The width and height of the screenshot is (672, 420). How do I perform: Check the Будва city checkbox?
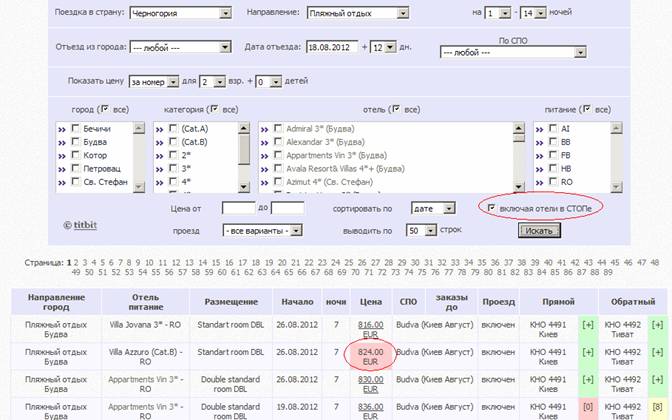pos(76,143)
